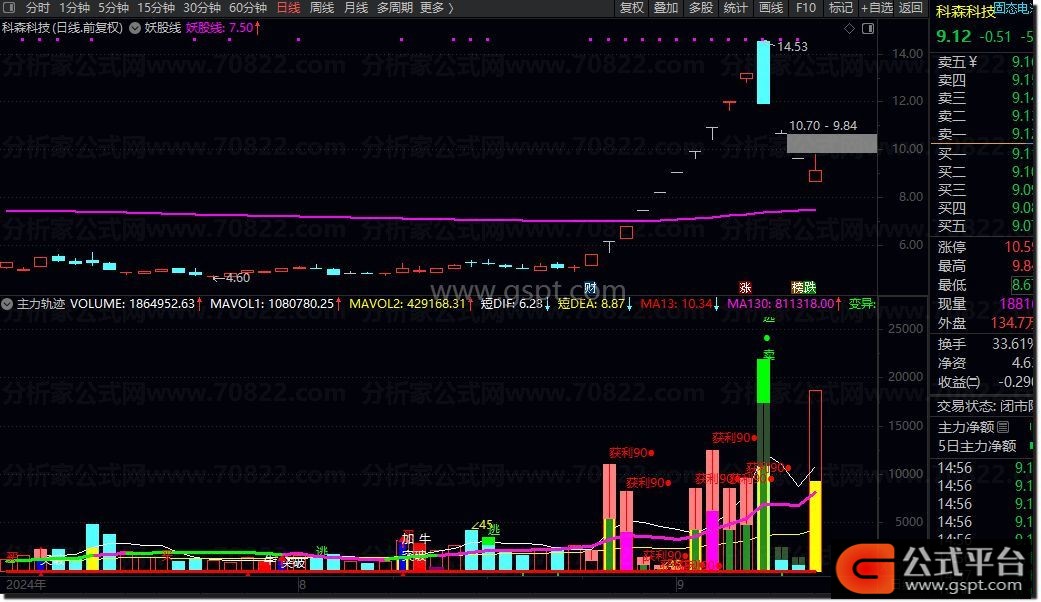Click the 涨 marker badge on chart
1041x602 pixels.
746,287
